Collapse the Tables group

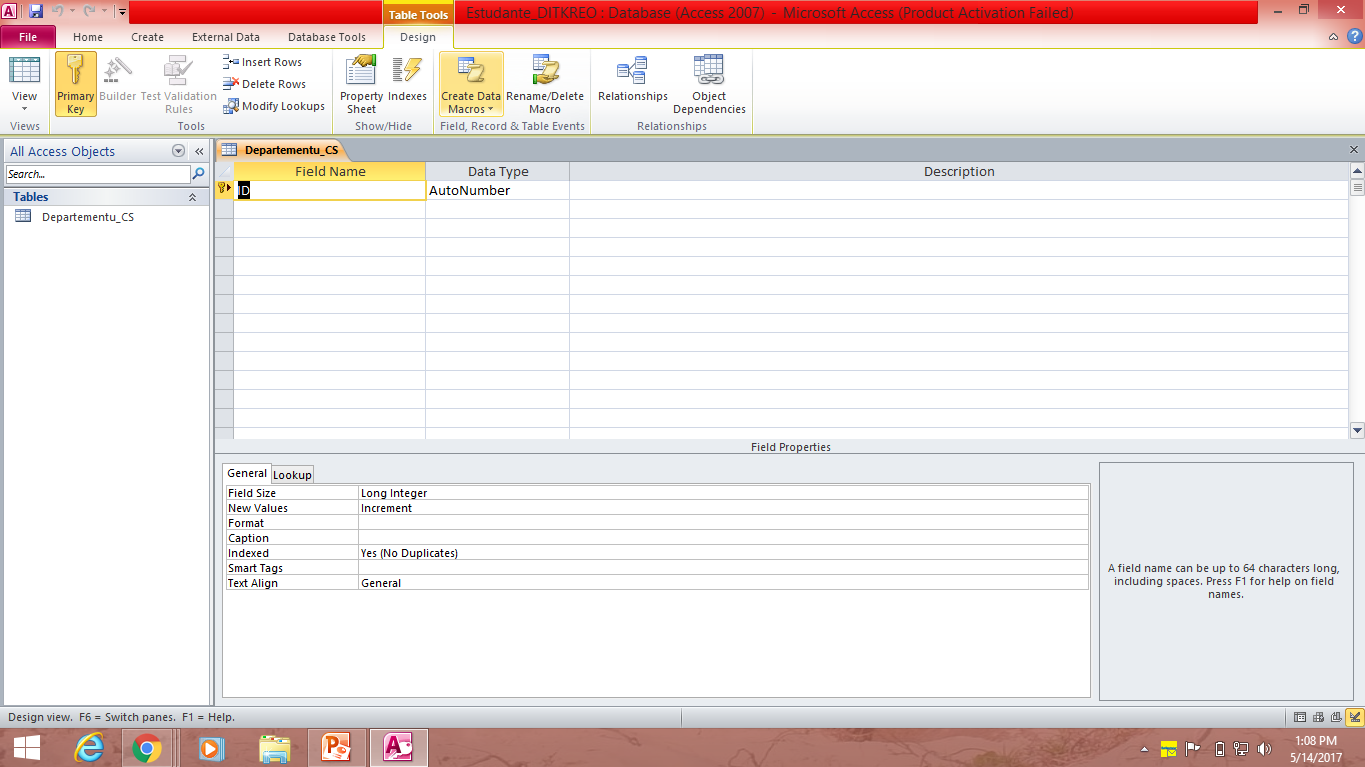coord(192,197)
